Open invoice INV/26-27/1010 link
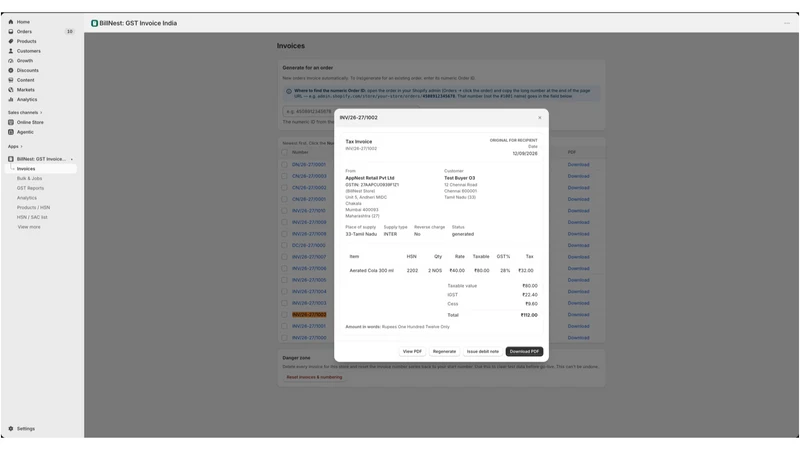 pos(309,211)
